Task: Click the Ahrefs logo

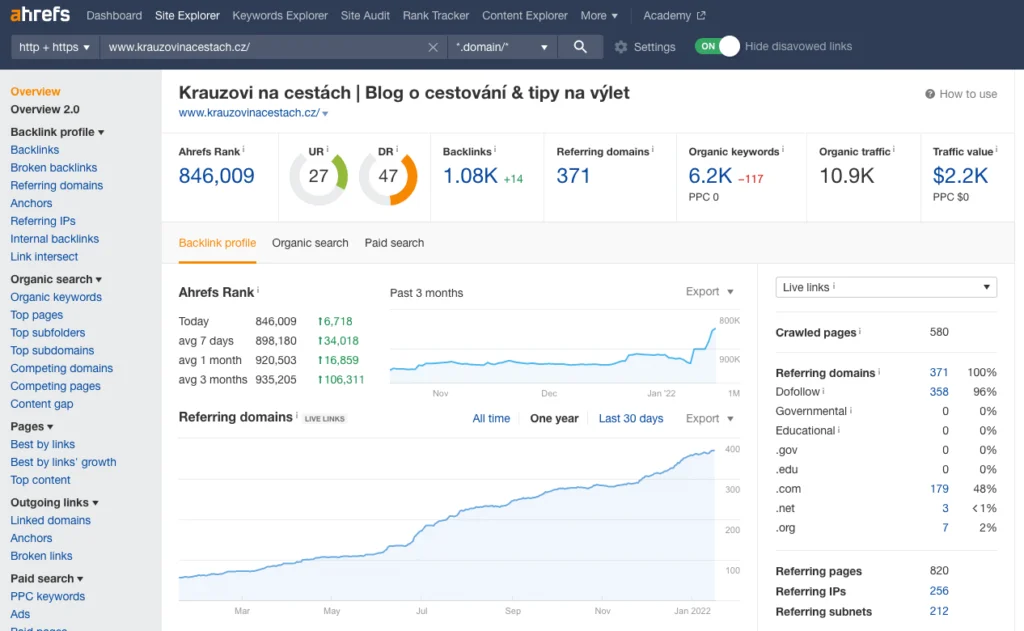Action: click(x=41, y=15)
